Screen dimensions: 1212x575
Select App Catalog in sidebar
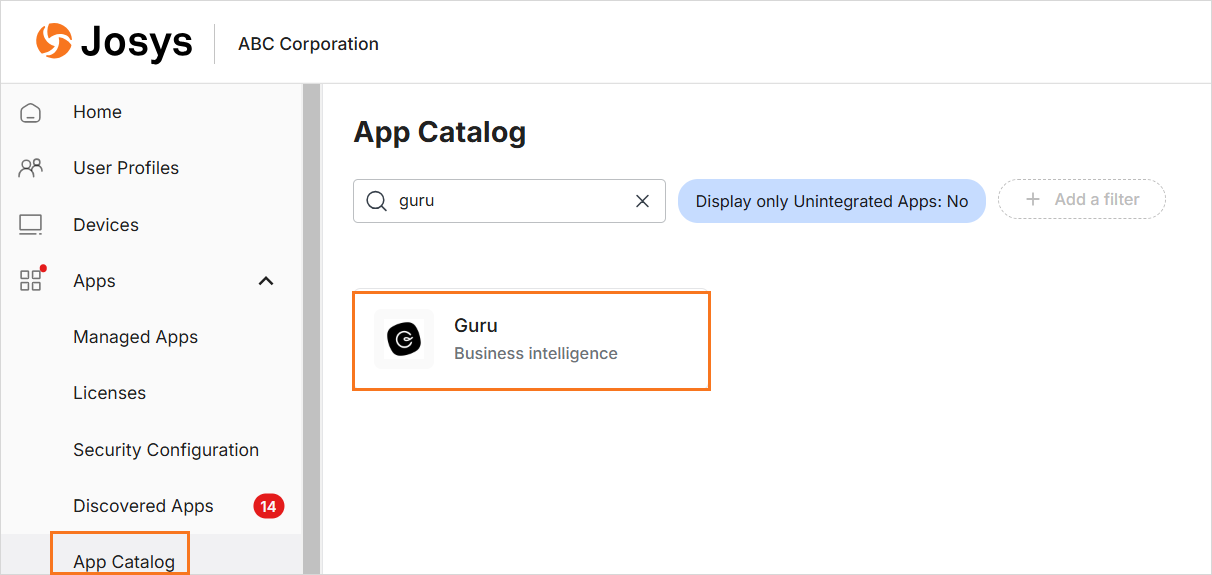point(124,562)
